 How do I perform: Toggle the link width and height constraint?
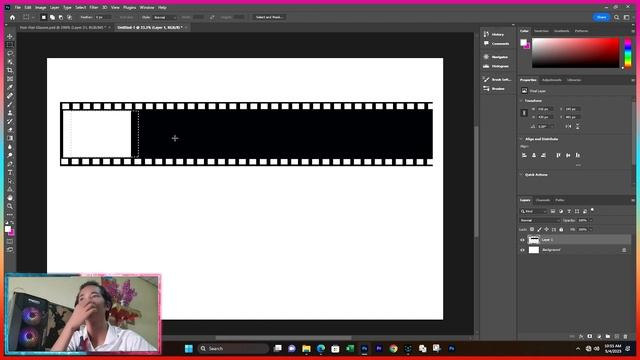(x=524, y=113)
